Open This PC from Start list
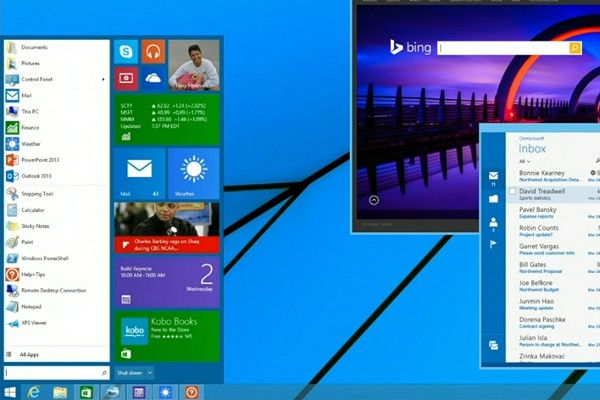Viewport: 600px width, 400px height. click(57, 112)
